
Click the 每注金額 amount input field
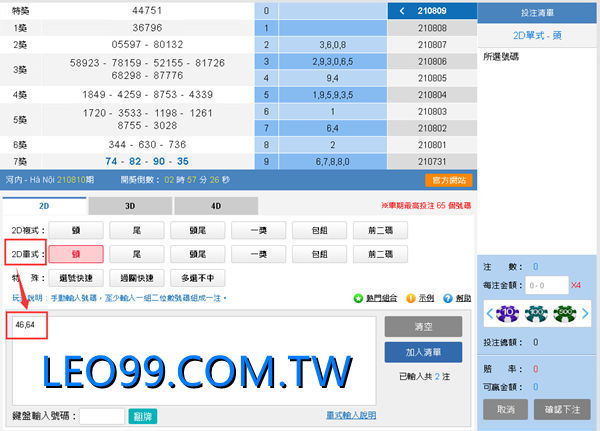click(546, 285)
